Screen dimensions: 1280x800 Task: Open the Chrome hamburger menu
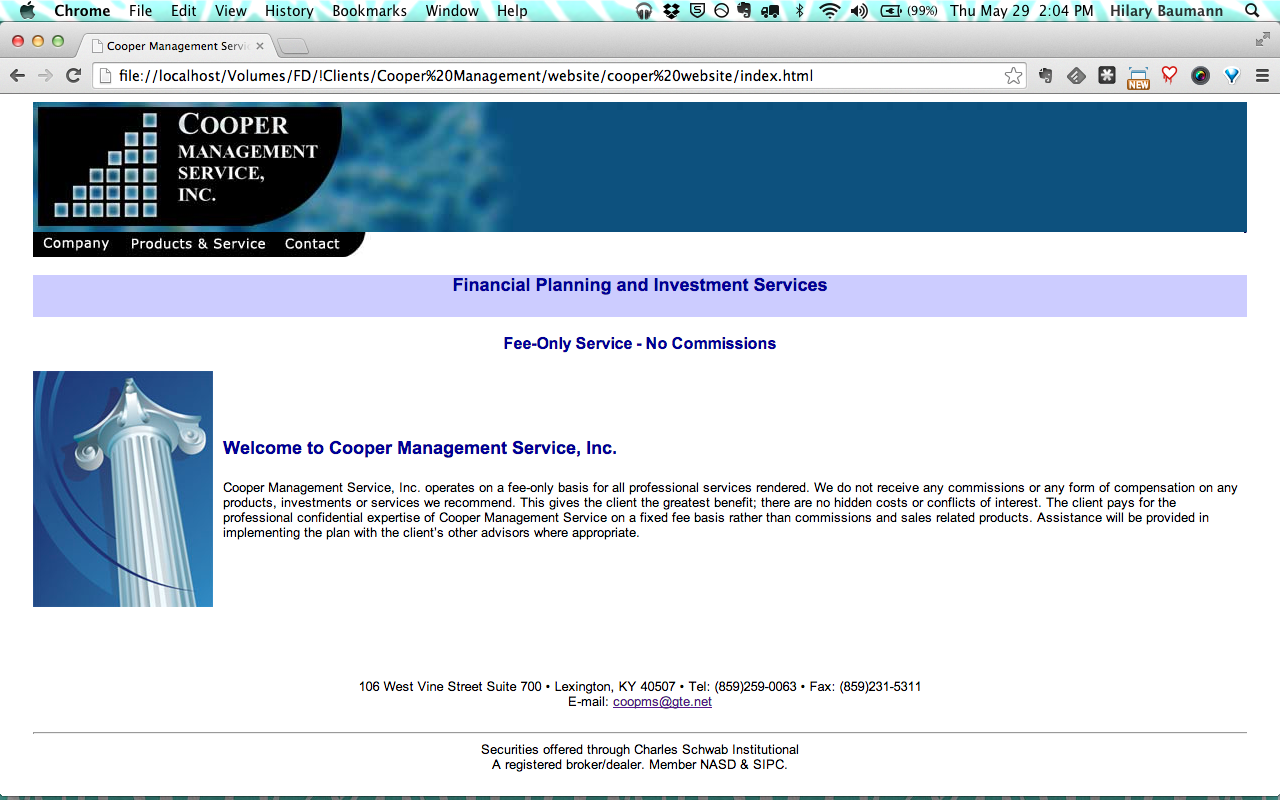pyautogui.click(x=1262, y=76)
